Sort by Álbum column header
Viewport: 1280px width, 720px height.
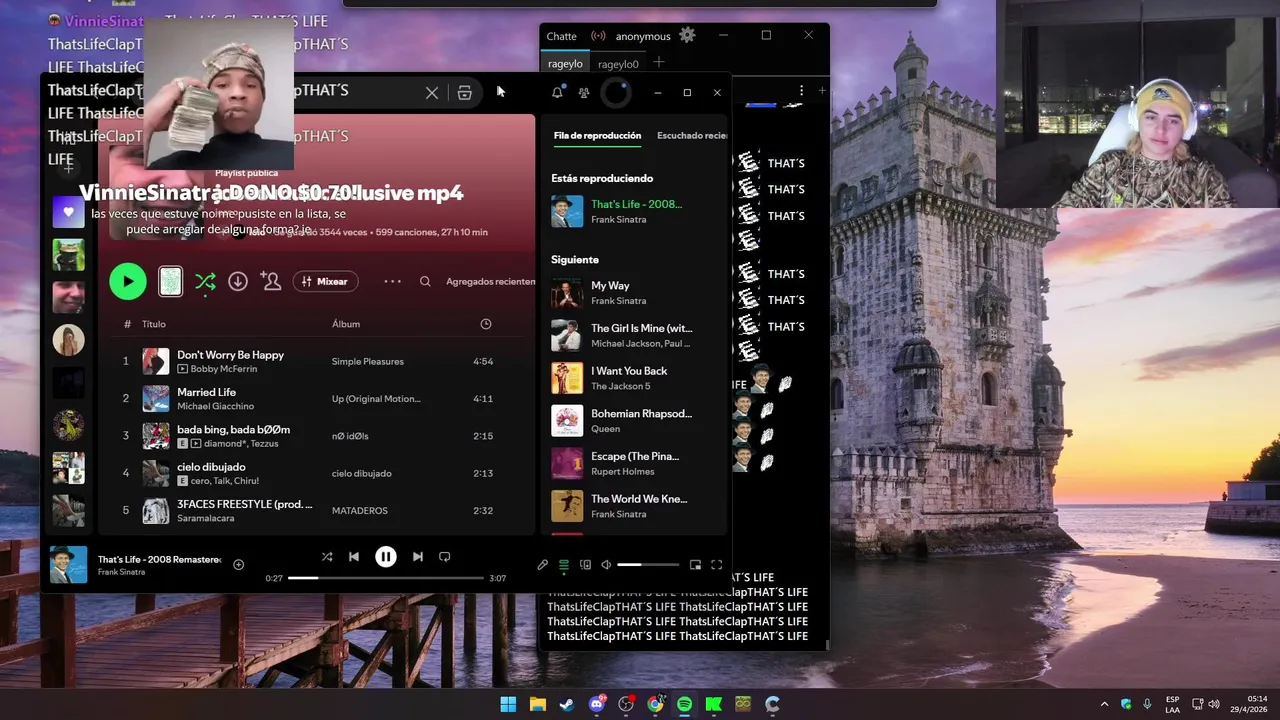[346, 324]
